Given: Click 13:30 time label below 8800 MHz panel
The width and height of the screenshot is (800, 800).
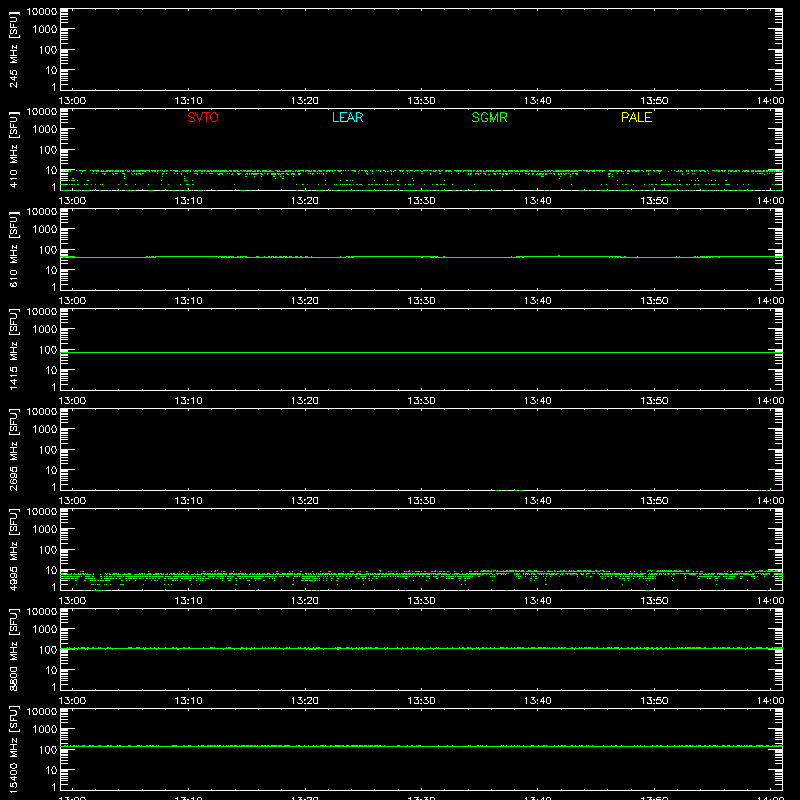Looking at the screenshot, I should (x=421, y=701).
